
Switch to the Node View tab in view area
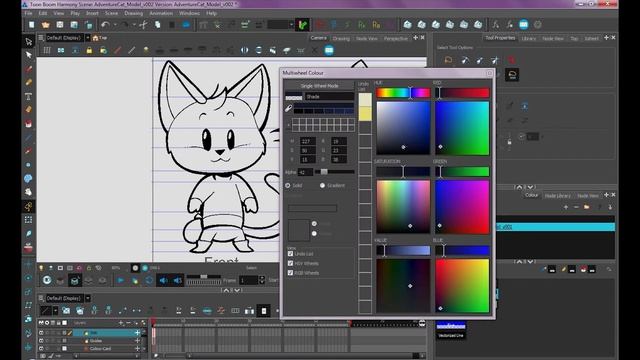[367, 38]
